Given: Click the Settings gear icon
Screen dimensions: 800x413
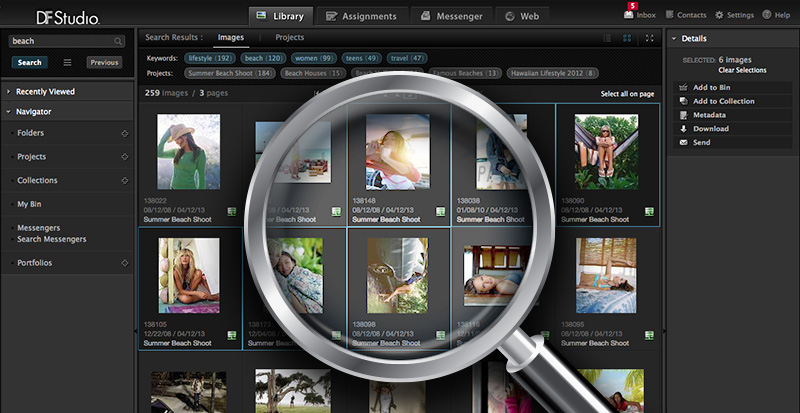Looking at the screenshot, I should click(720, 16).
